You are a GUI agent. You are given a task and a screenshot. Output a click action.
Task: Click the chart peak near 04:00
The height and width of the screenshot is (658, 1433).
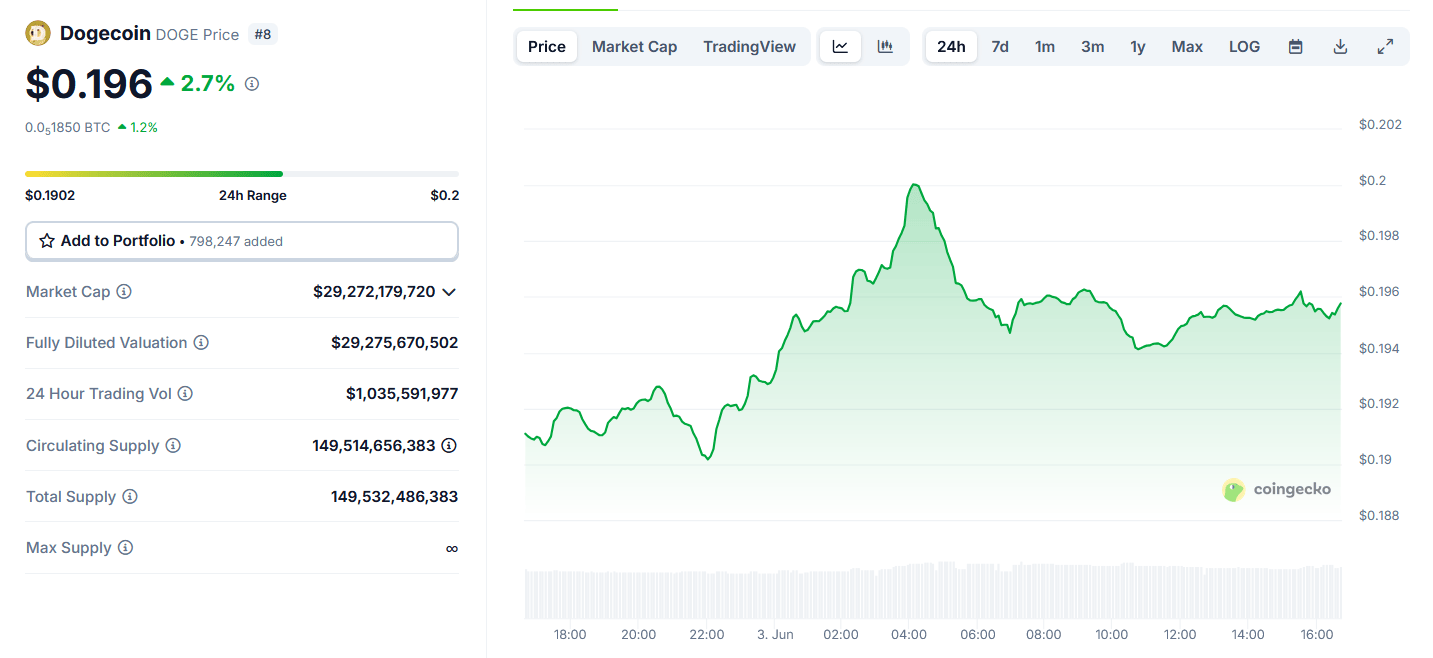(914, 186)
